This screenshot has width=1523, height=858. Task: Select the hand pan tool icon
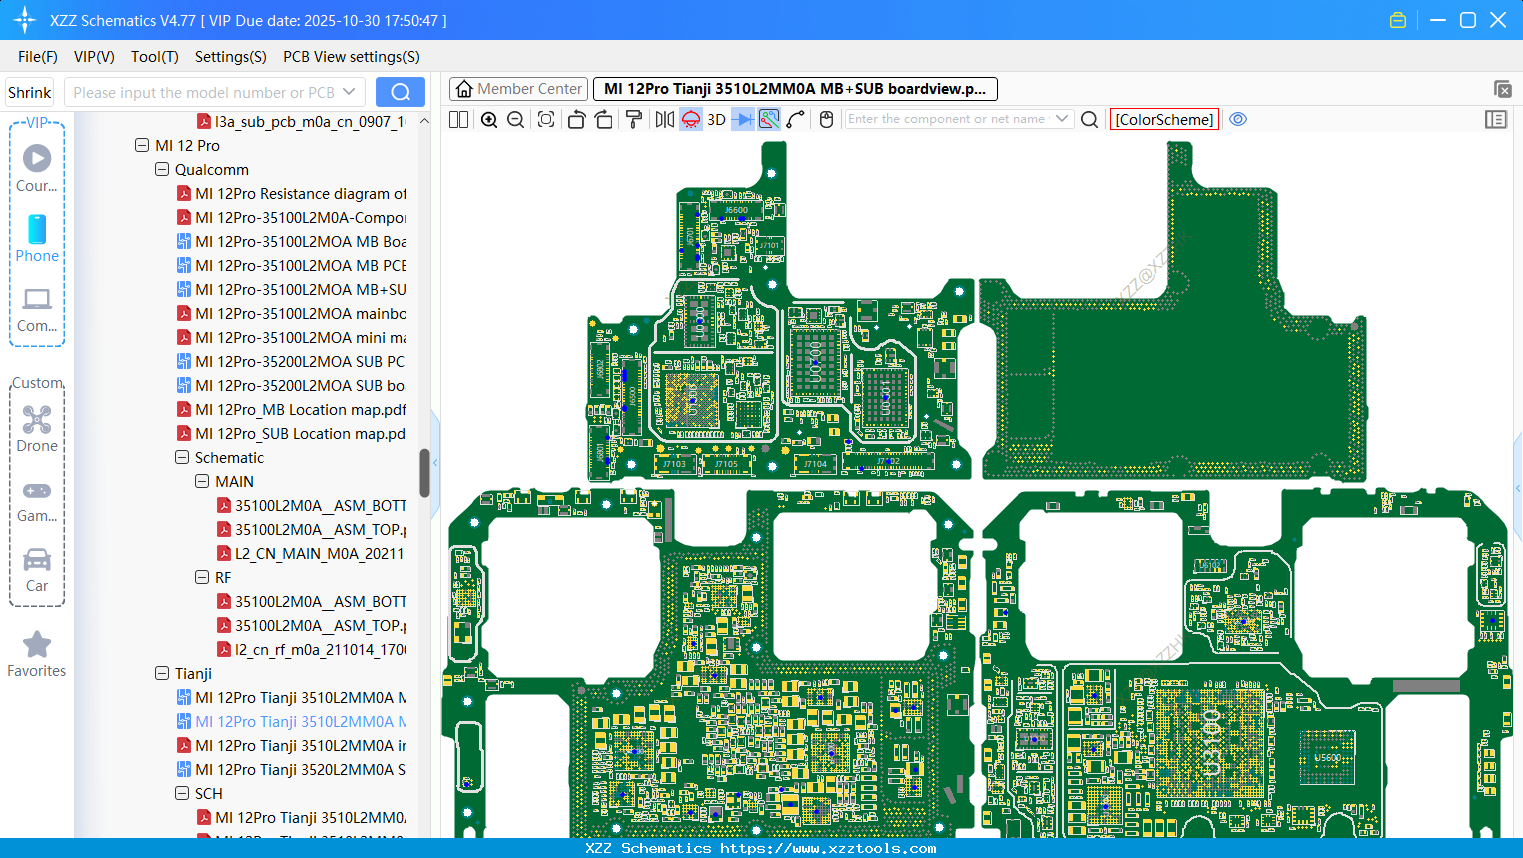(825, 119)
